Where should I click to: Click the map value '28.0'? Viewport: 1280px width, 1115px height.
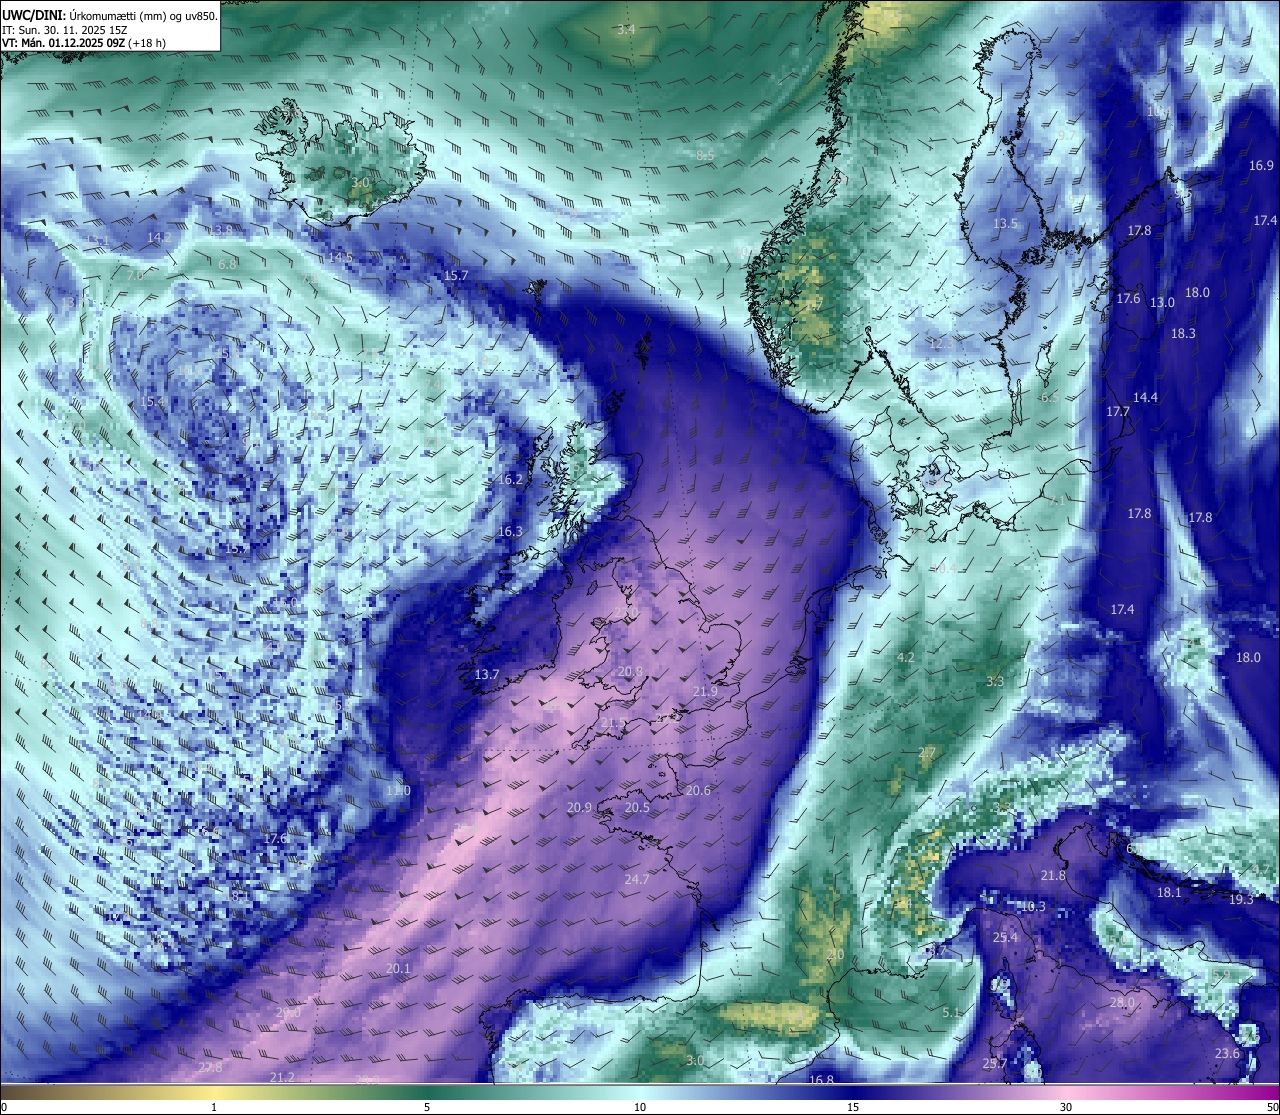click(x=1122, y=1003)
